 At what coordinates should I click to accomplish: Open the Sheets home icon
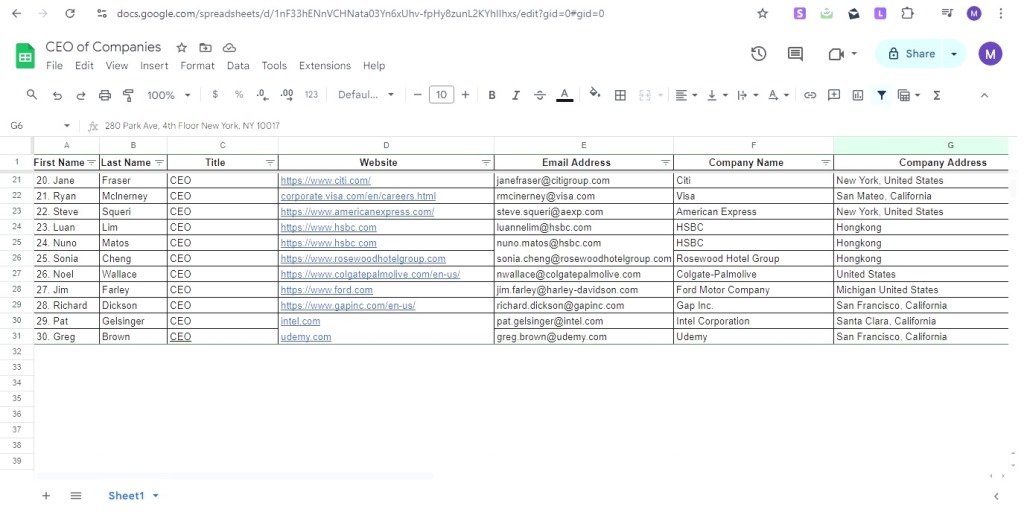25,56
